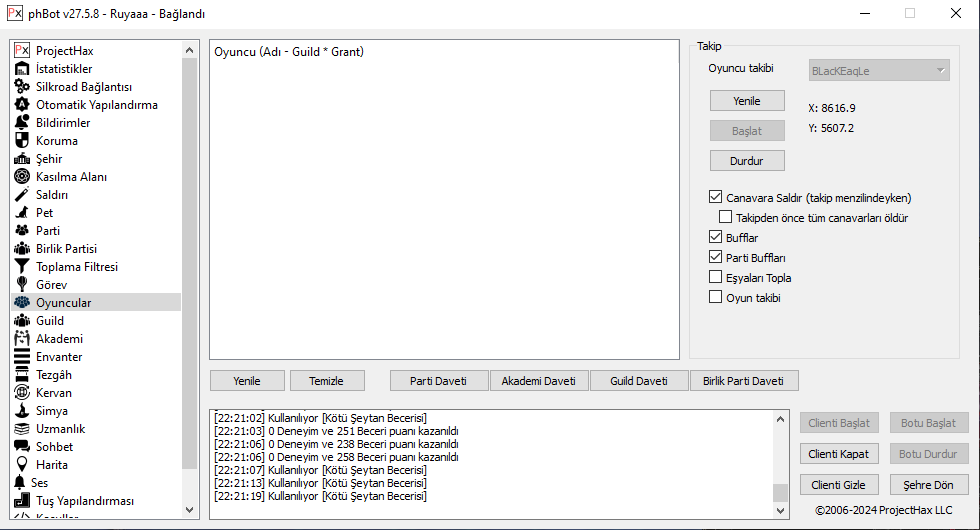Image resolution: width=980 pixels, height=530 pixels.
Task: Click the Koruma shield icon in sidebar
Action: tap(22, 141)
